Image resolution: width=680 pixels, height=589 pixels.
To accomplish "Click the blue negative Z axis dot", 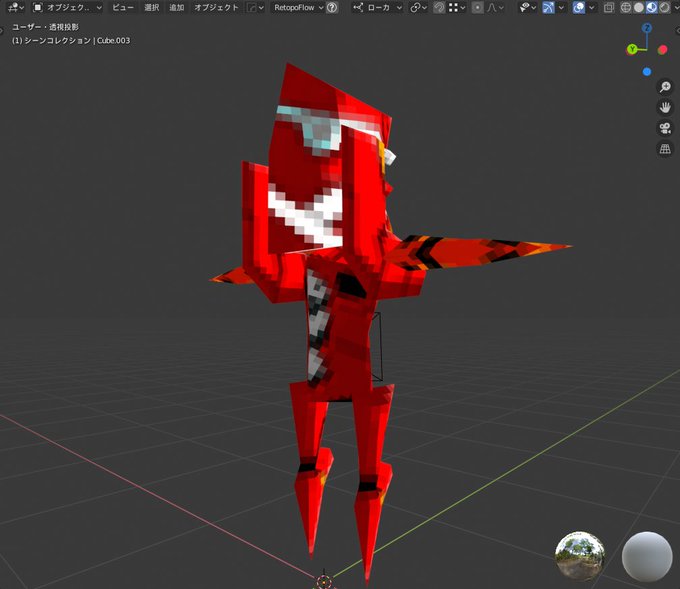I will click(647, 72).
